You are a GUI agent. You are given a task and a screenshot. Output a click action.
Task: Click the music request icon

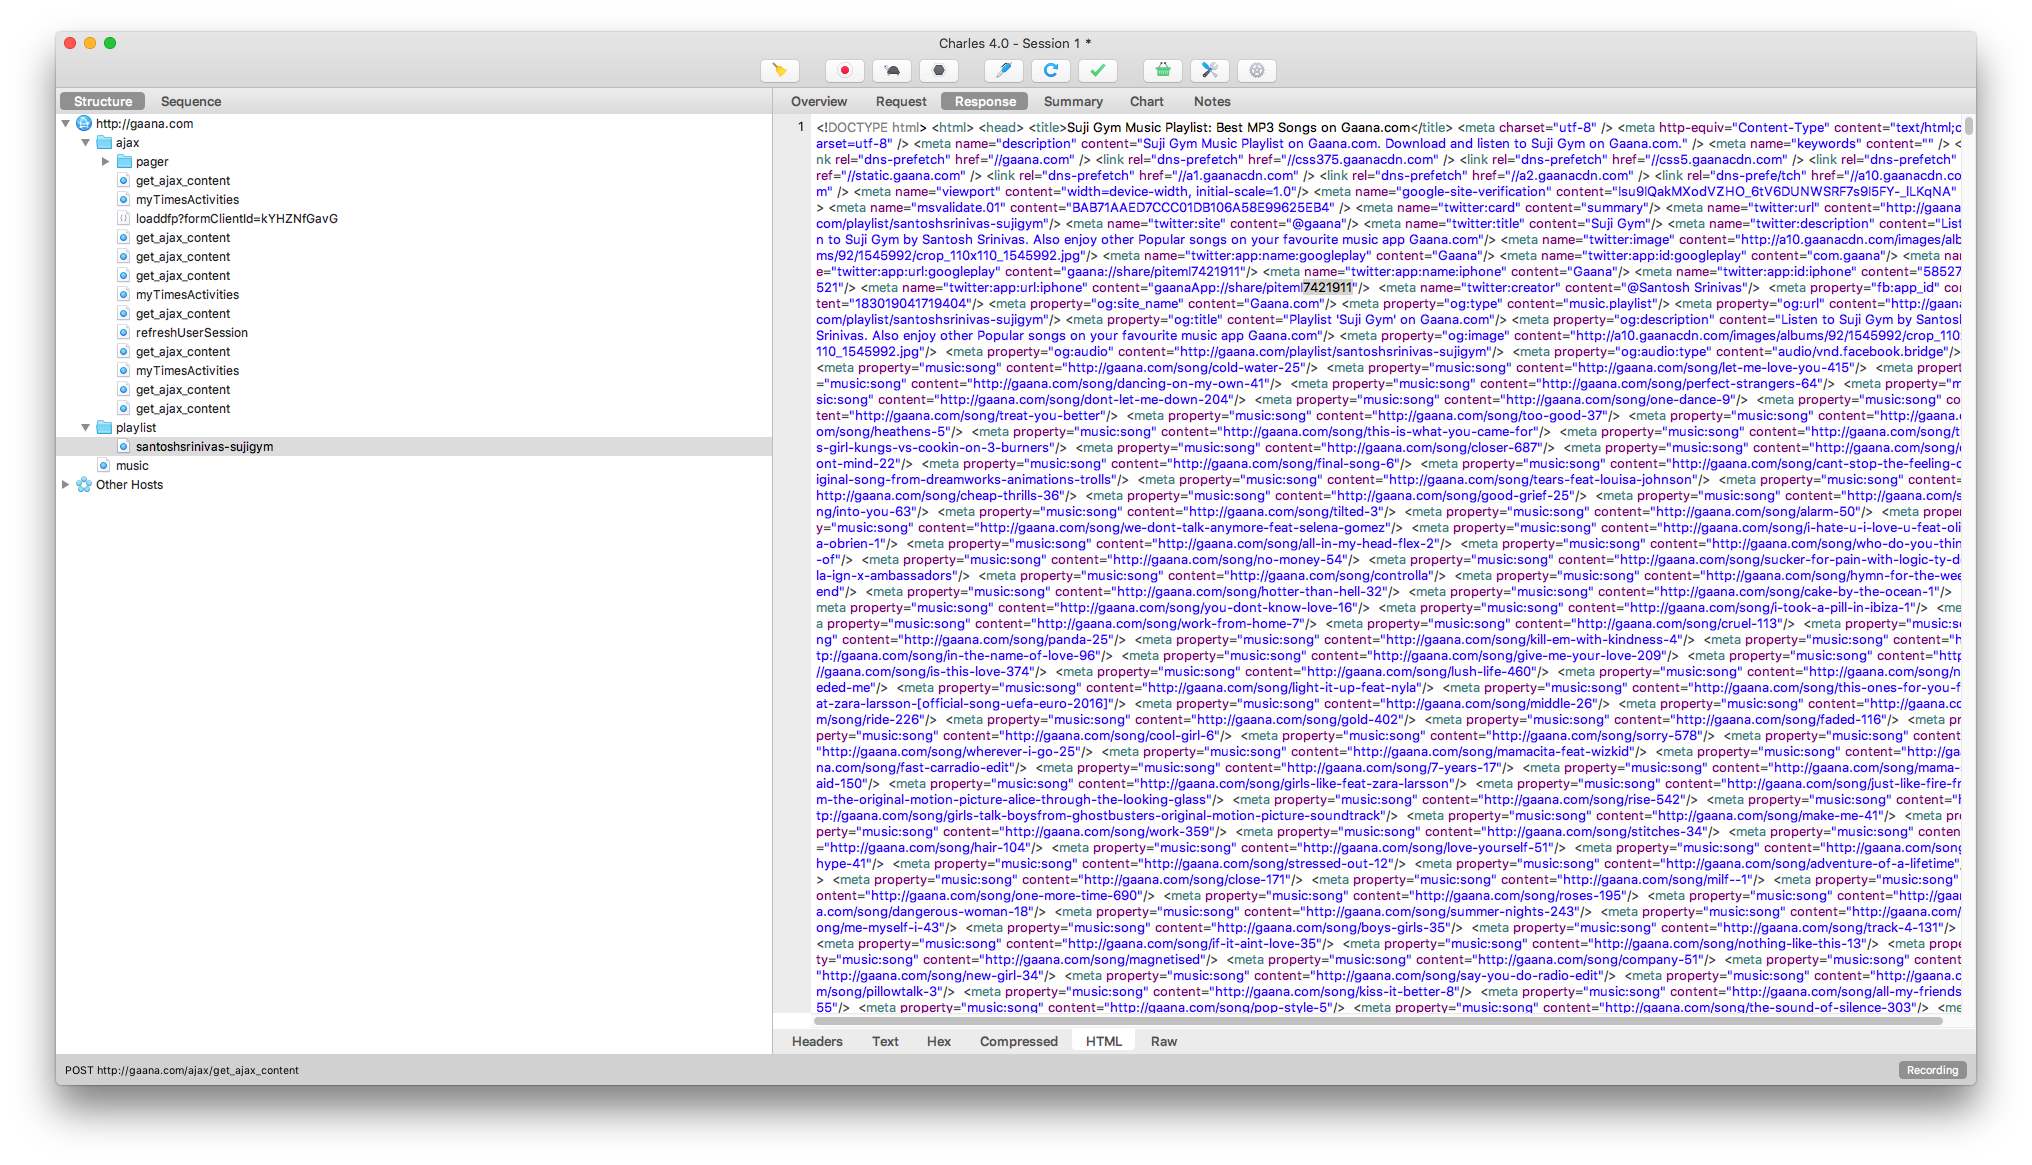pos(104,466)
